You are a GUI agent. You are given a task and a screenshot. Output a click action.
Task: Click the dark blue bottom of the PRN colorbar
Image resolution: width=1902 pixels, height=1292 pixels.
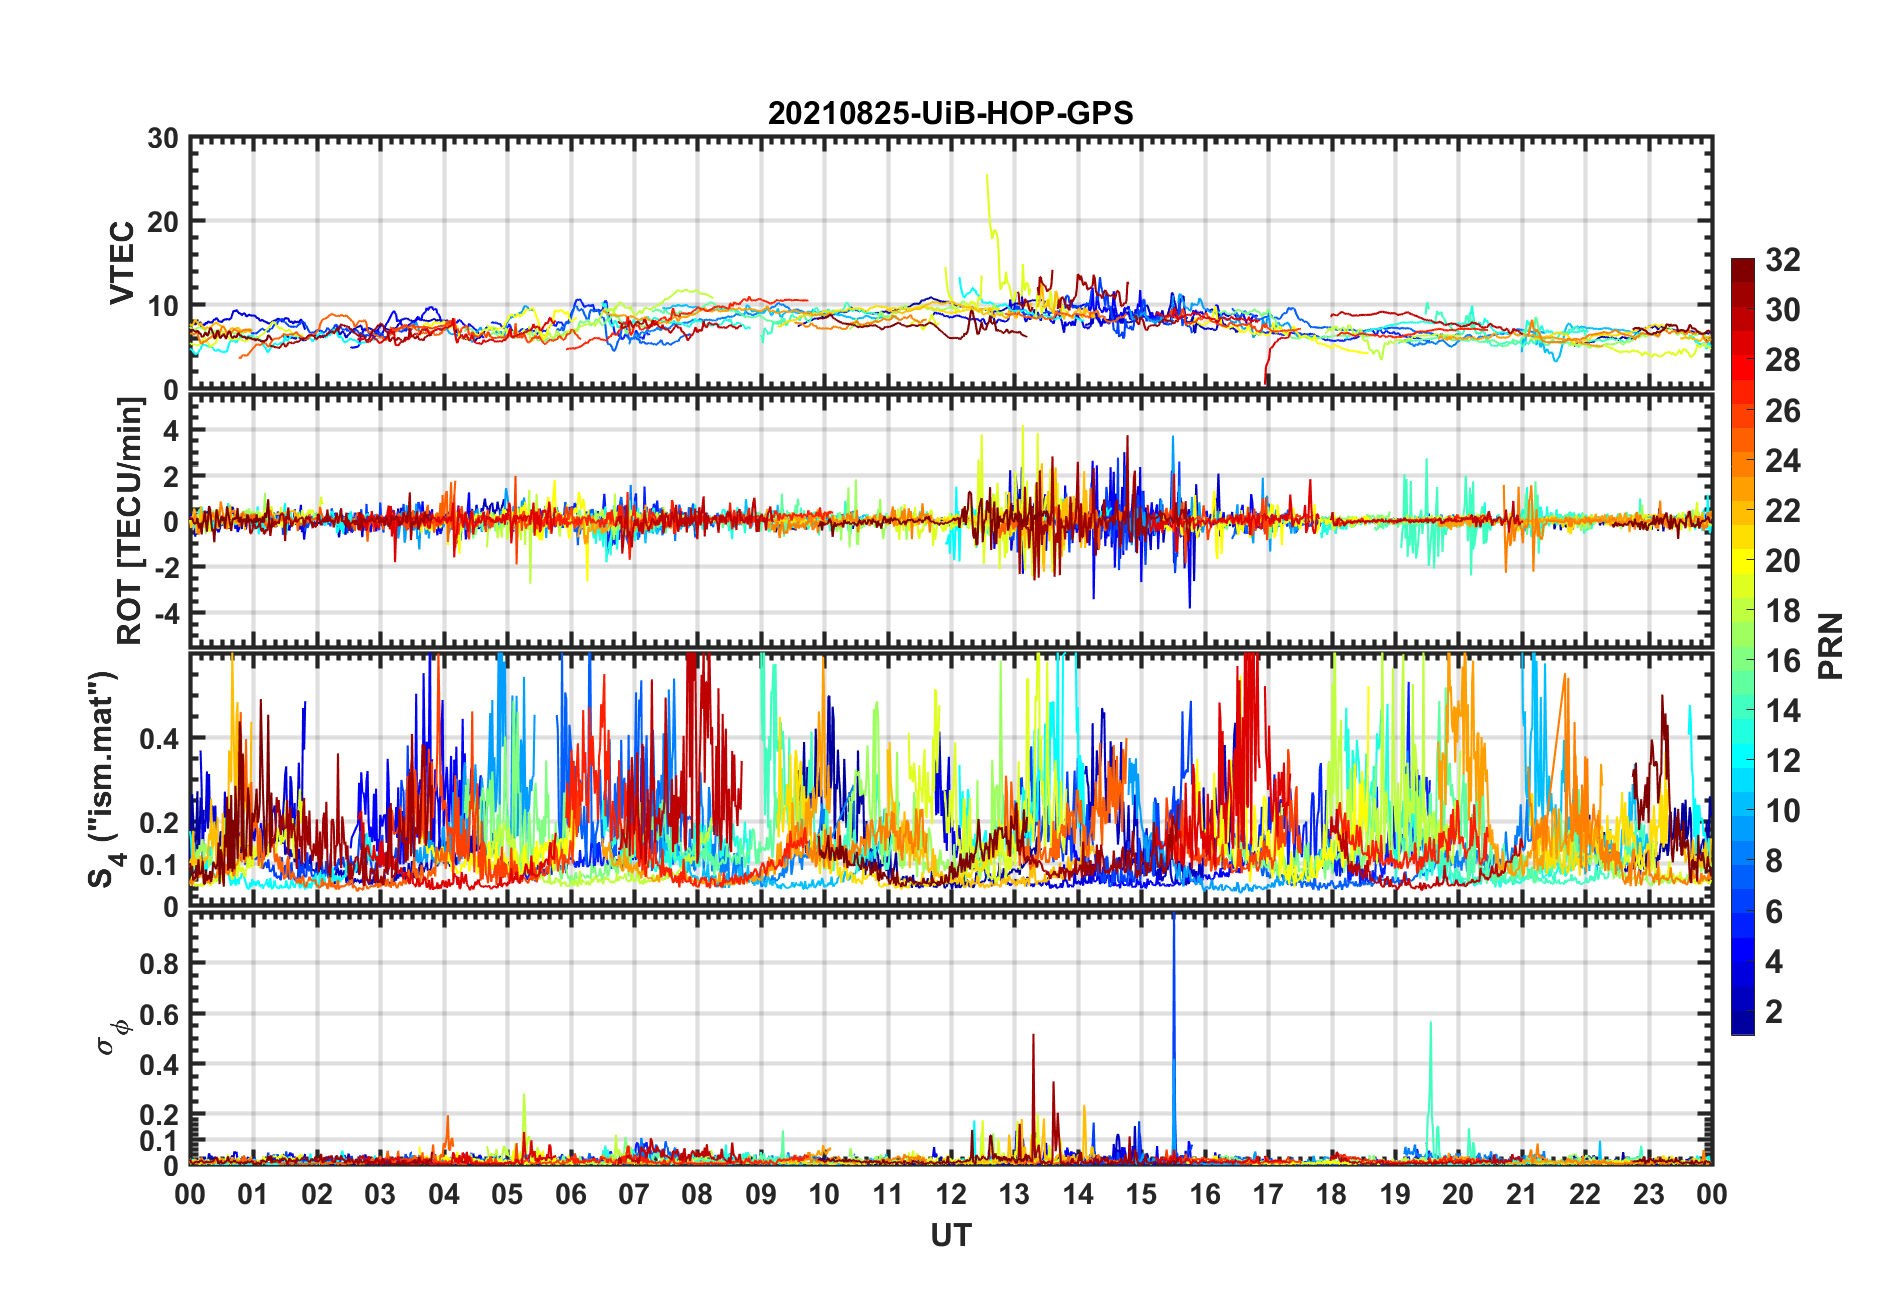[x=1742, y=1026]
